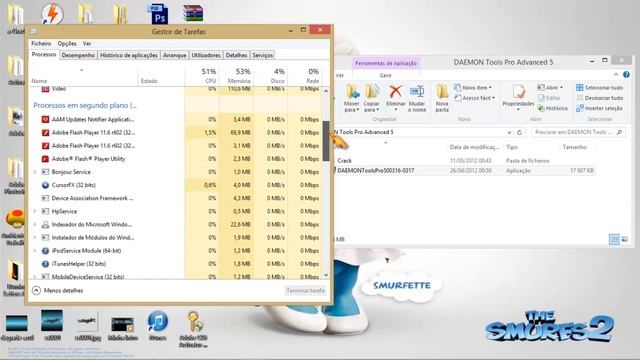Image resolution: width=640 pixels, height=360 pixels.
Task: Switch to the Desempenho tab
Action: pyautogui.click(x=78, y=55)
